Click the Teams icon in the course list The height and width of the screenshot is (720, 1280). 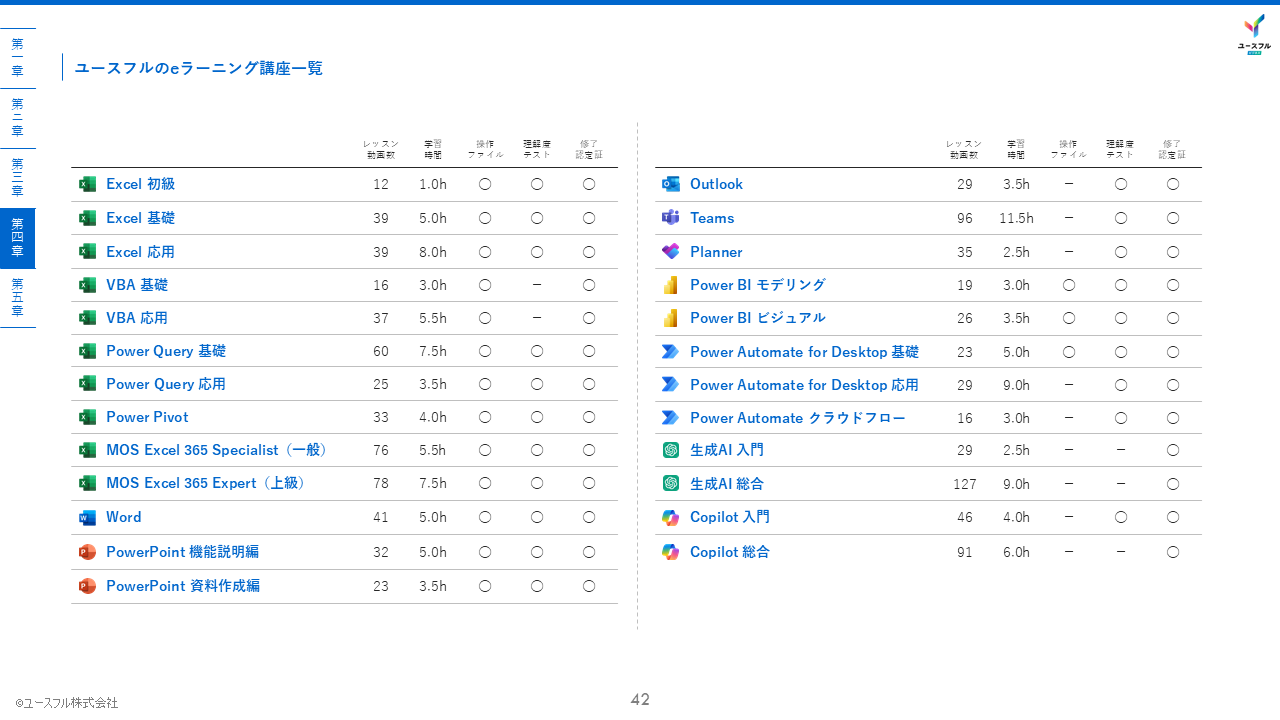pyautogui.click(x=671, y=218)
